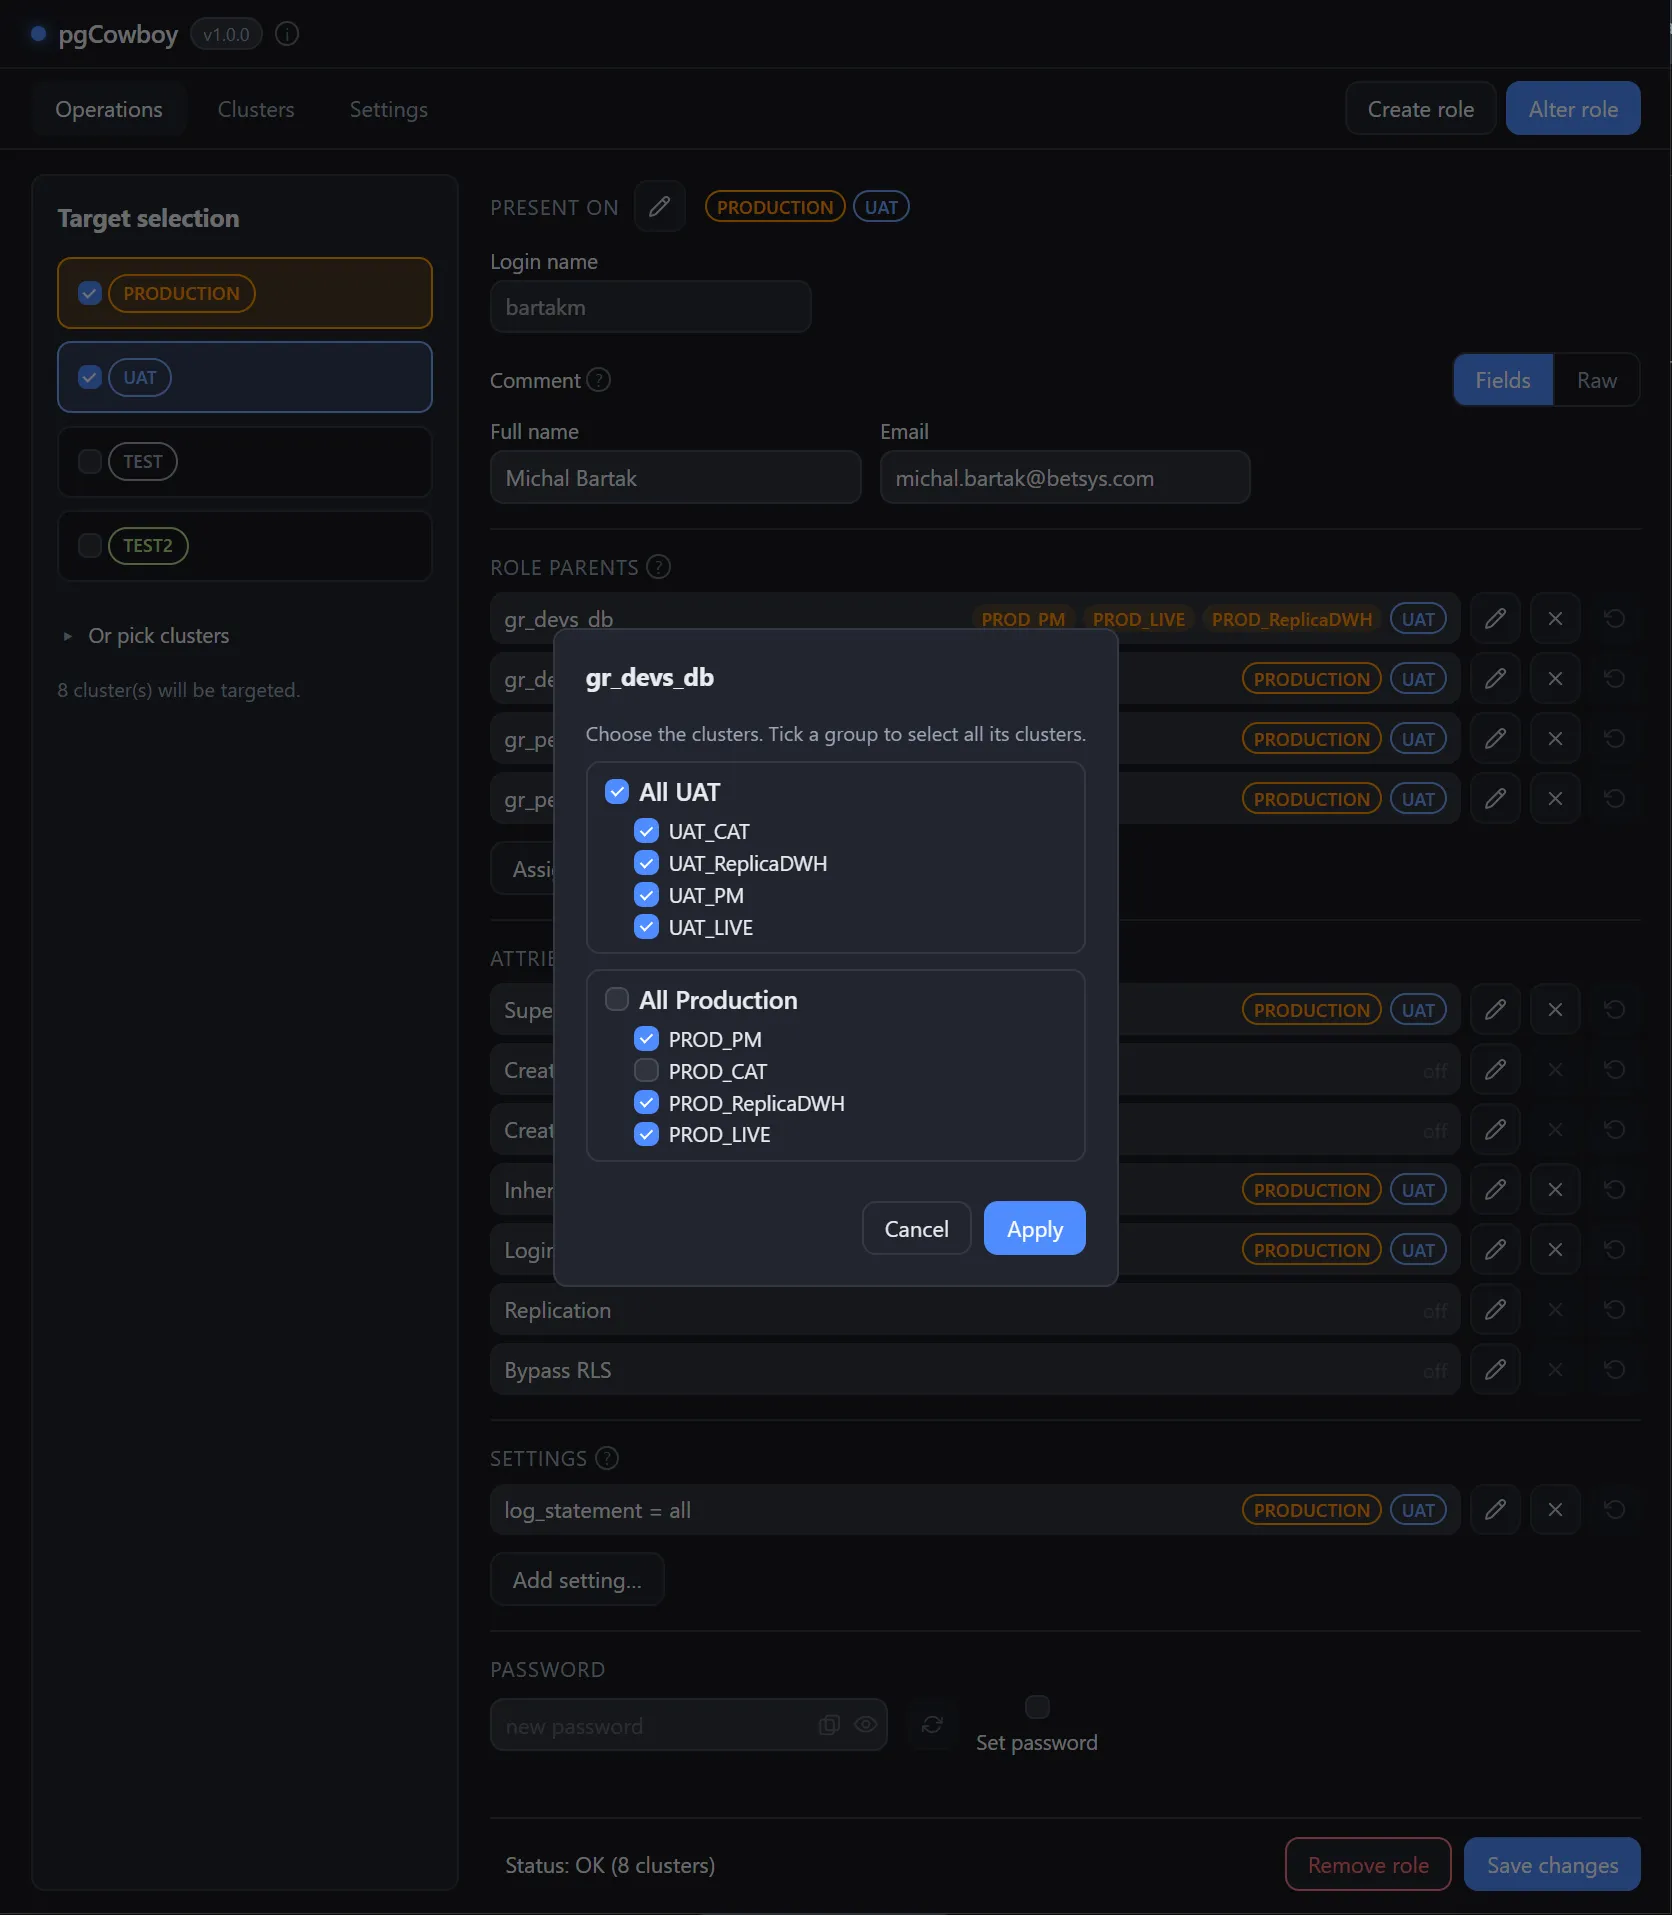Screen dimensions: 1672x1915
Task: Remove the role bartakm
Action: click(1367, 1865)
